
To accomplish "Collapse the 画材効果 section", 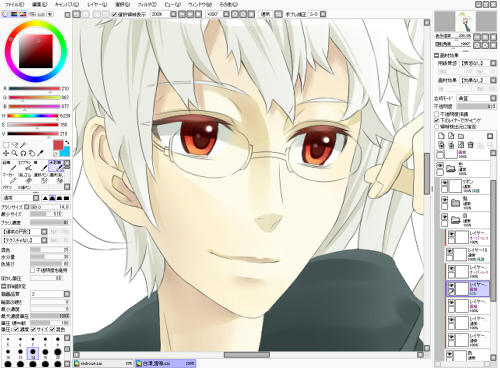I will coord(436,55).
